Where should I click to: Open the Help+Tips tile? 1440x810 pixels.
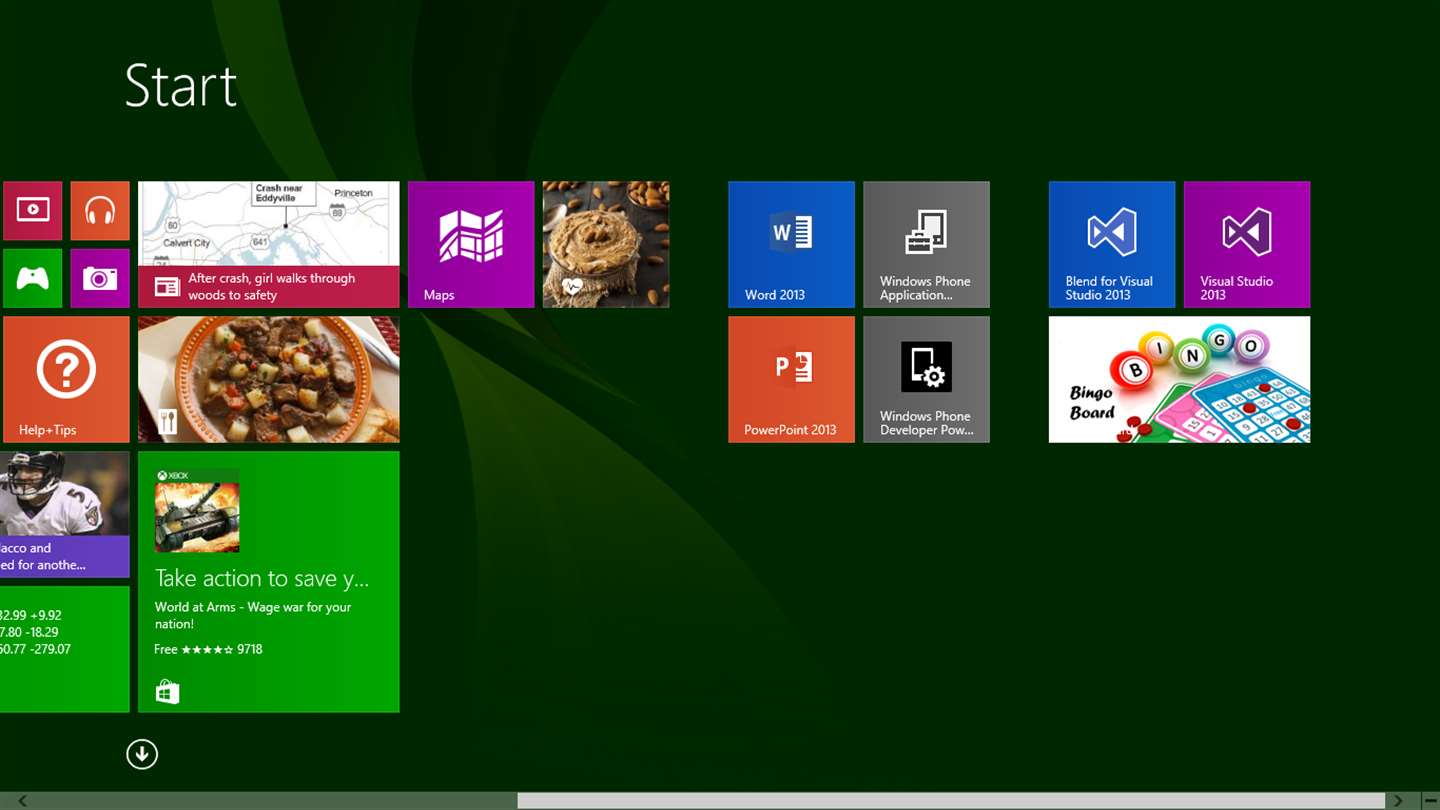coord(66,379)
